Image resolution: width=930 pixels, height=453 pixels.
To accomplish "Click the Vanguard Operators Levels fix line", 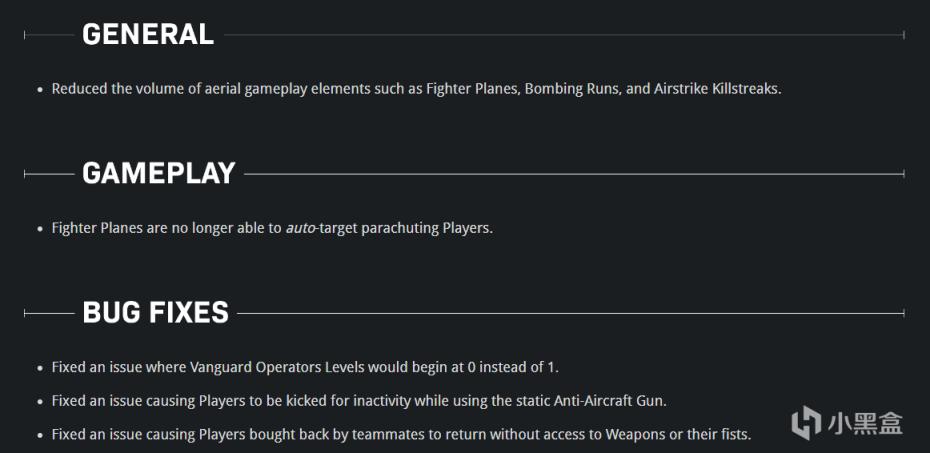I will point(305,367).
